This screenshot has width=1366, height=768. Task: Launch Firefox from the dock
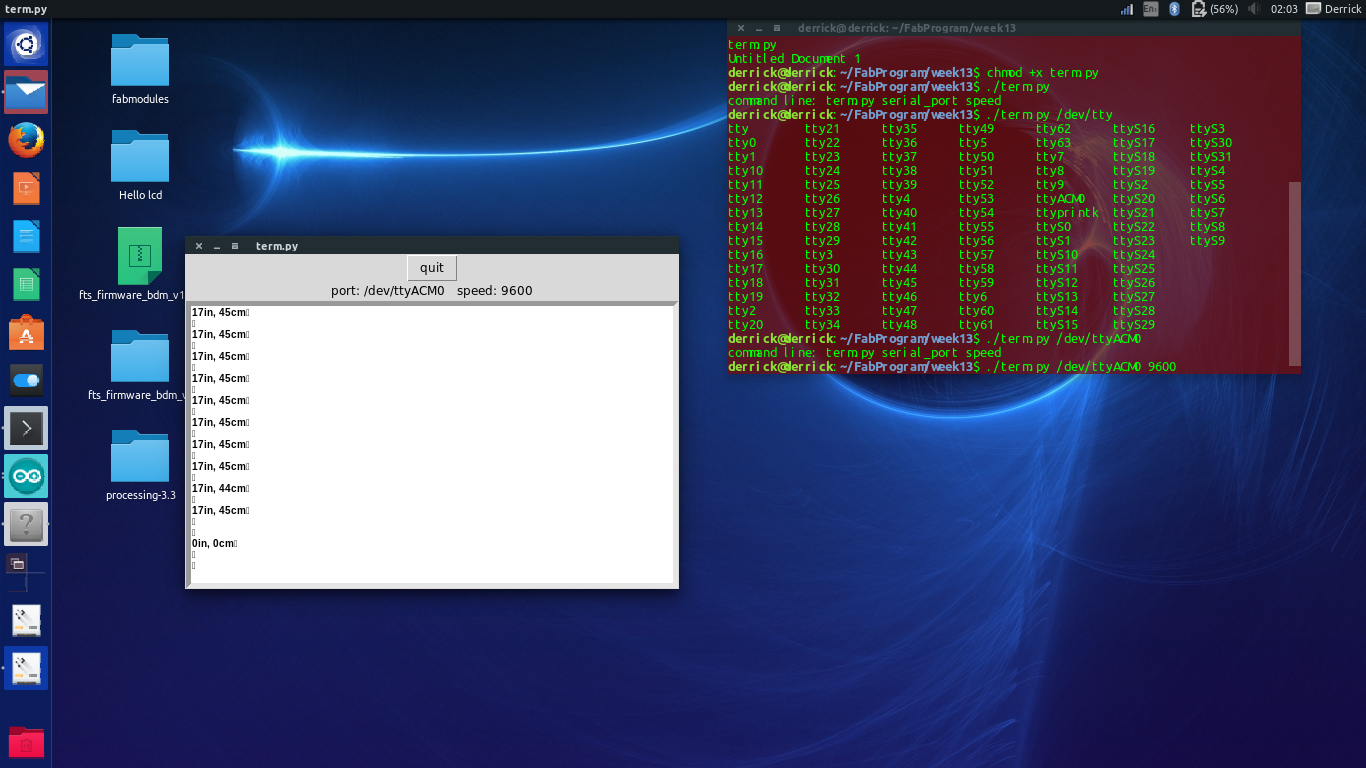coord(26,141)
